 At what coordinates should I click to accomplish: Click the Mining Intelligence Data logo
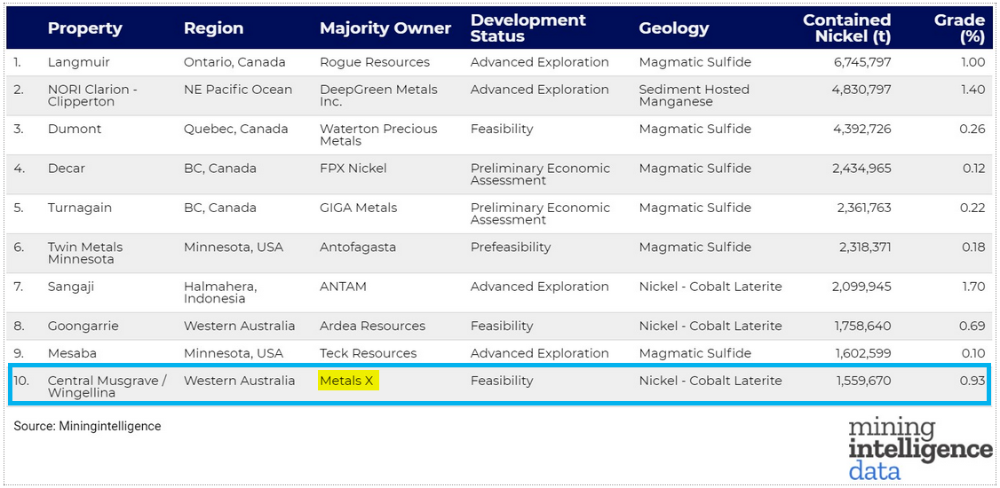919,450
